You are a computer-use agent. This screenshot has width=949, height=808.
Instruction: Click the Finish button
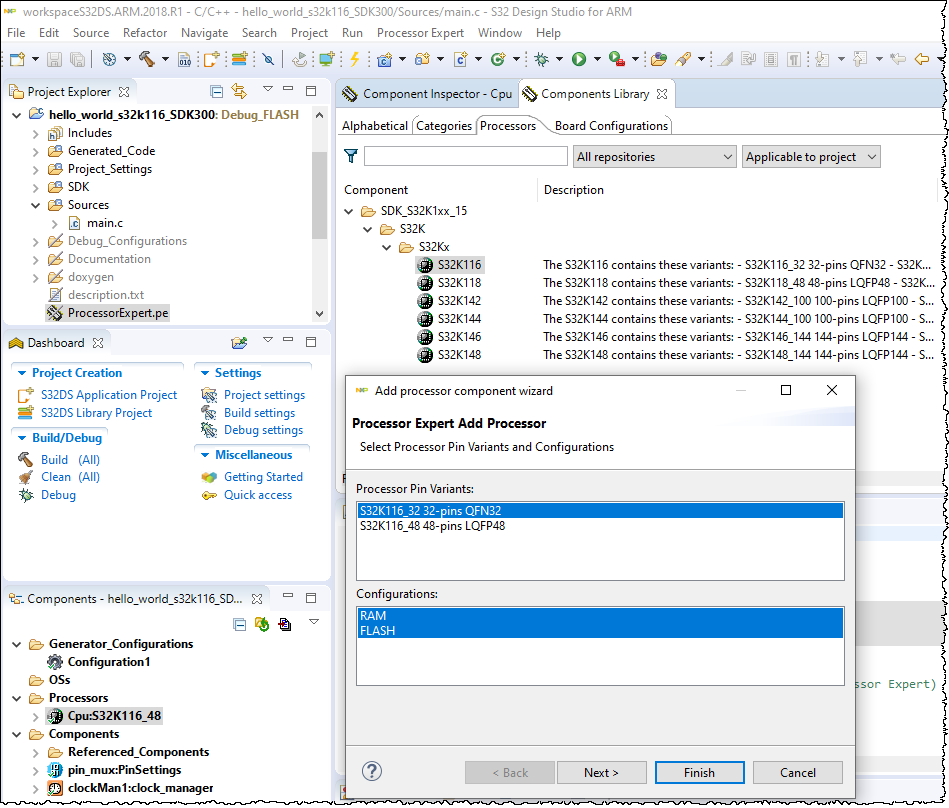click(699, 772)
